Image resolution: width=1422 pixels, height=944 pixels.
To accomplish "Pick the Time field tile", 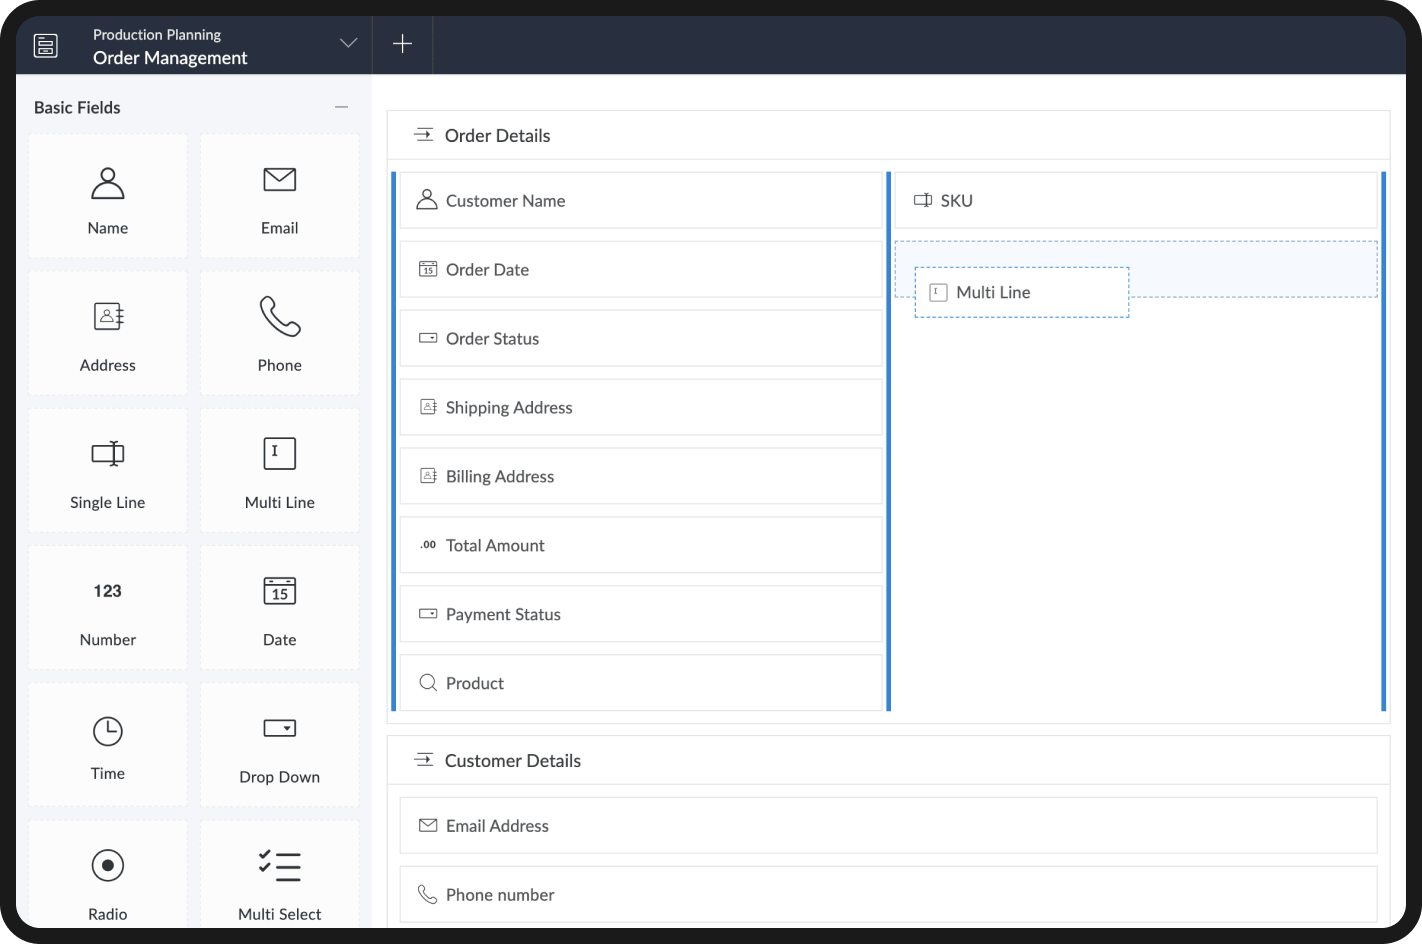I will pos(108,745).
